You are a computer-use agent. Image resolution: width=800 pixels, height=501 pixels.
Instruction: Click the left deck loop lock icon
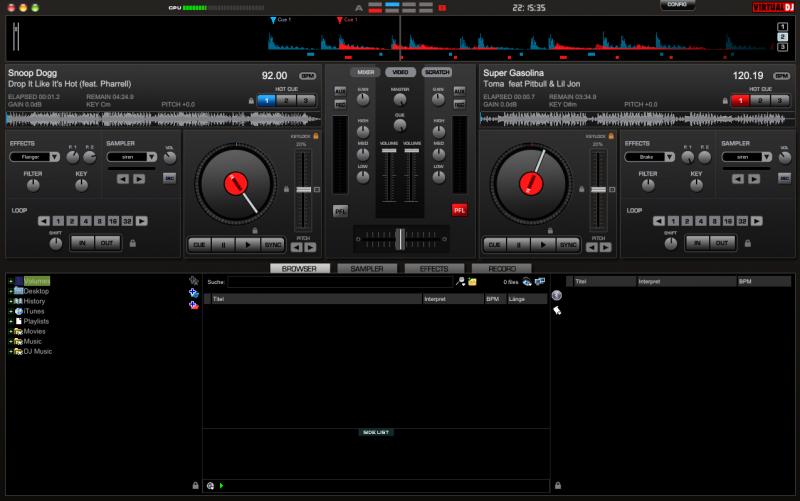[133, 243]
